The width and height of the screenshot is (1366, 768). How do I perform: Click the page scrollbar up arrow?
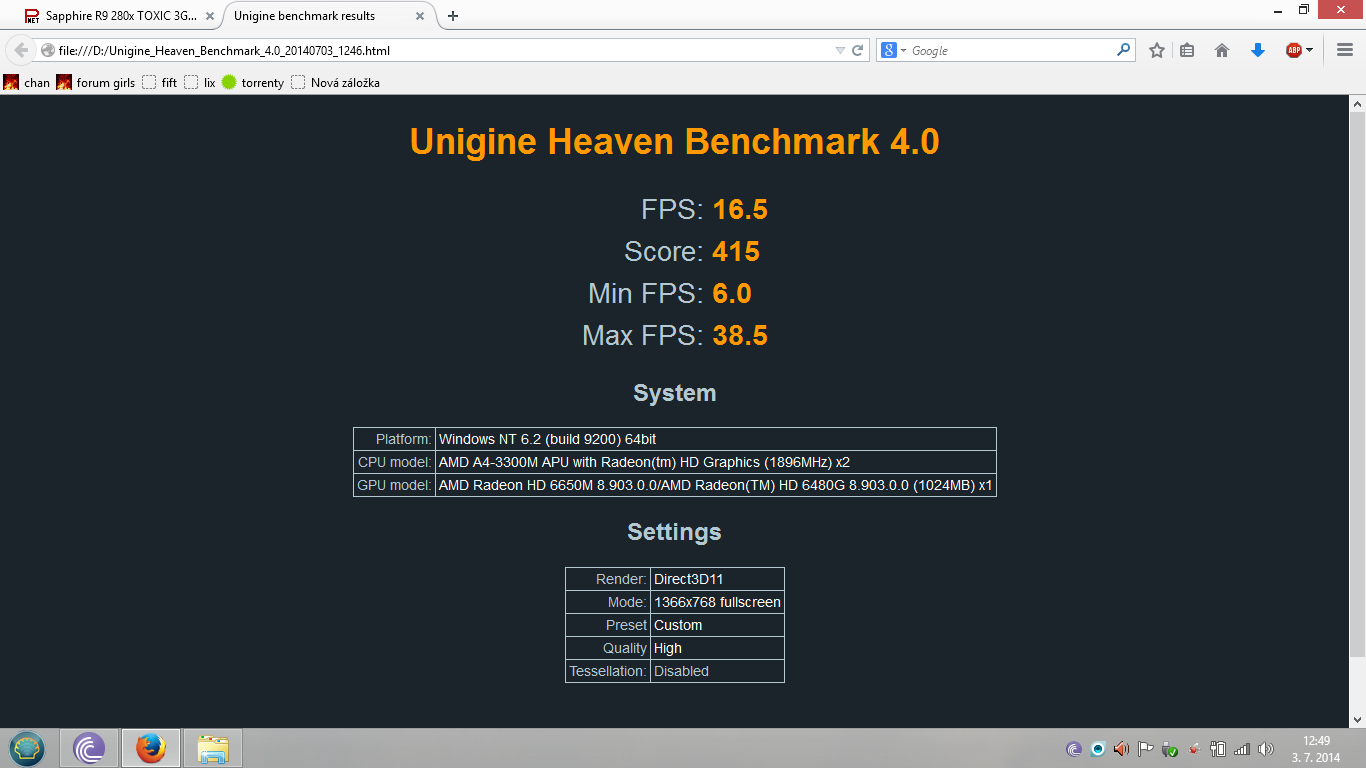point(1358,104)
